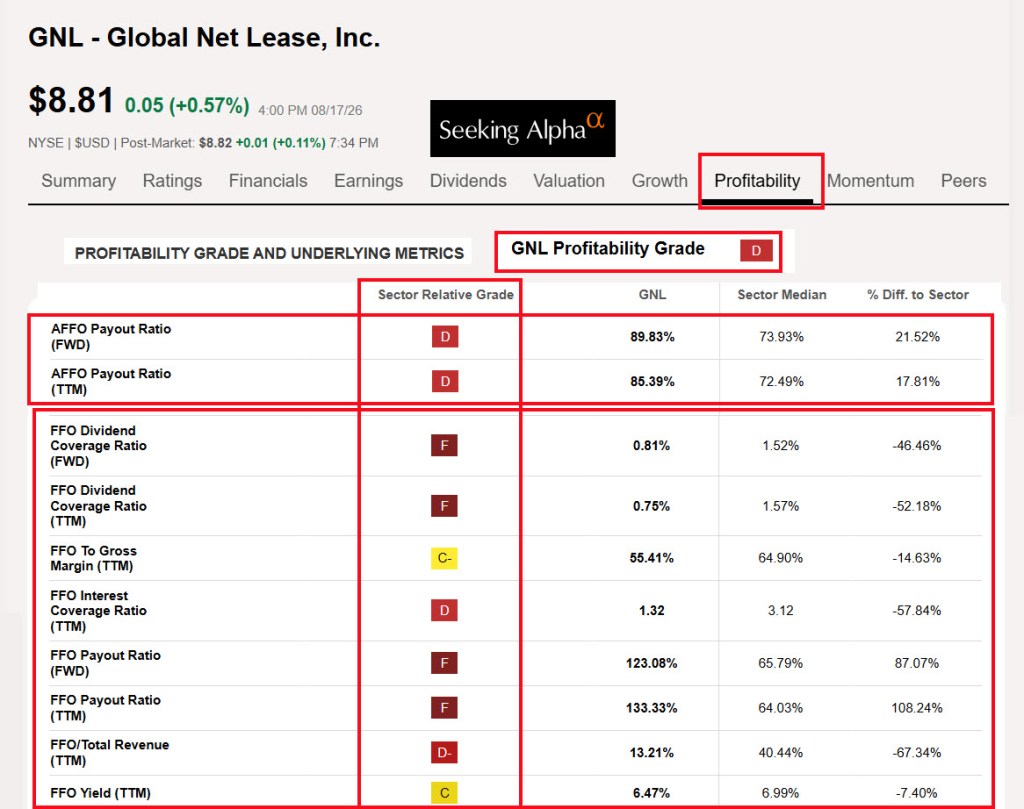Click FFO Interest Coverage Ratio (TTM) label
This screenshot has width=1024, height=809.
click(x=99, y=611)
